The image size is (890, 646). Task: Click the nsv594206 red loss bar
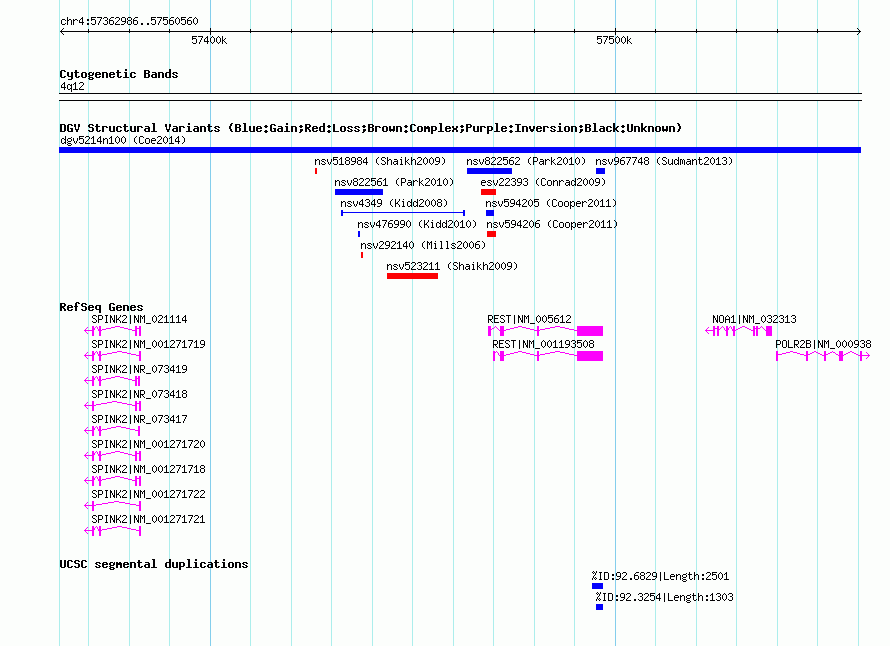click(492, 234)
